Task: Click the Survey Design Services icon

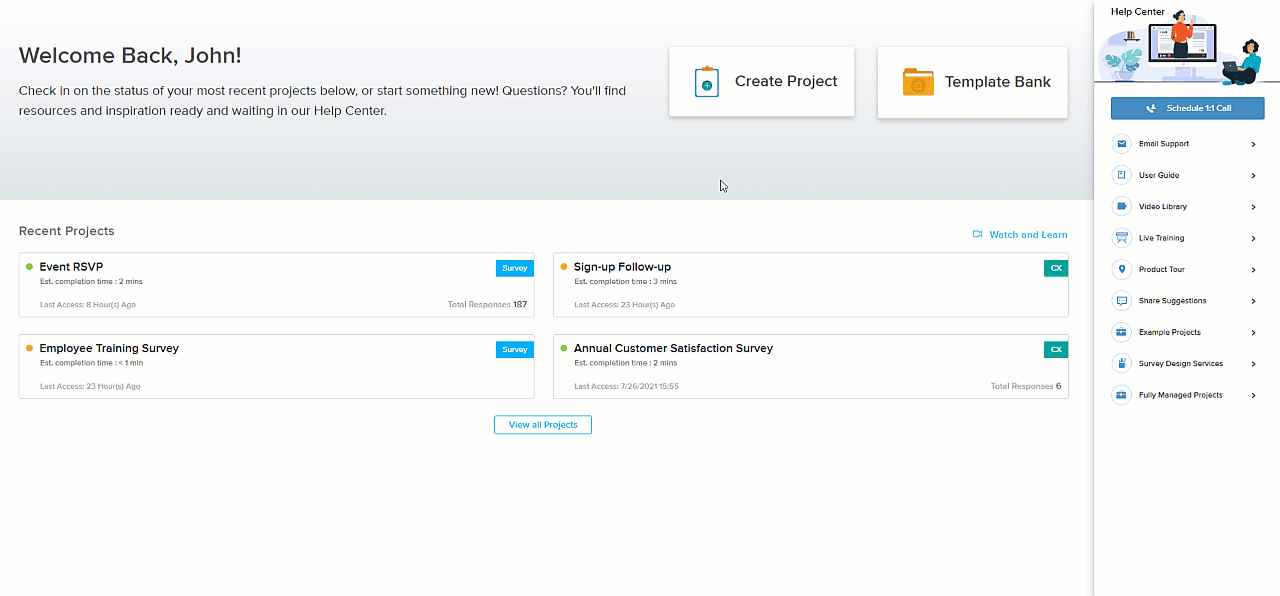Action: 1121,364
